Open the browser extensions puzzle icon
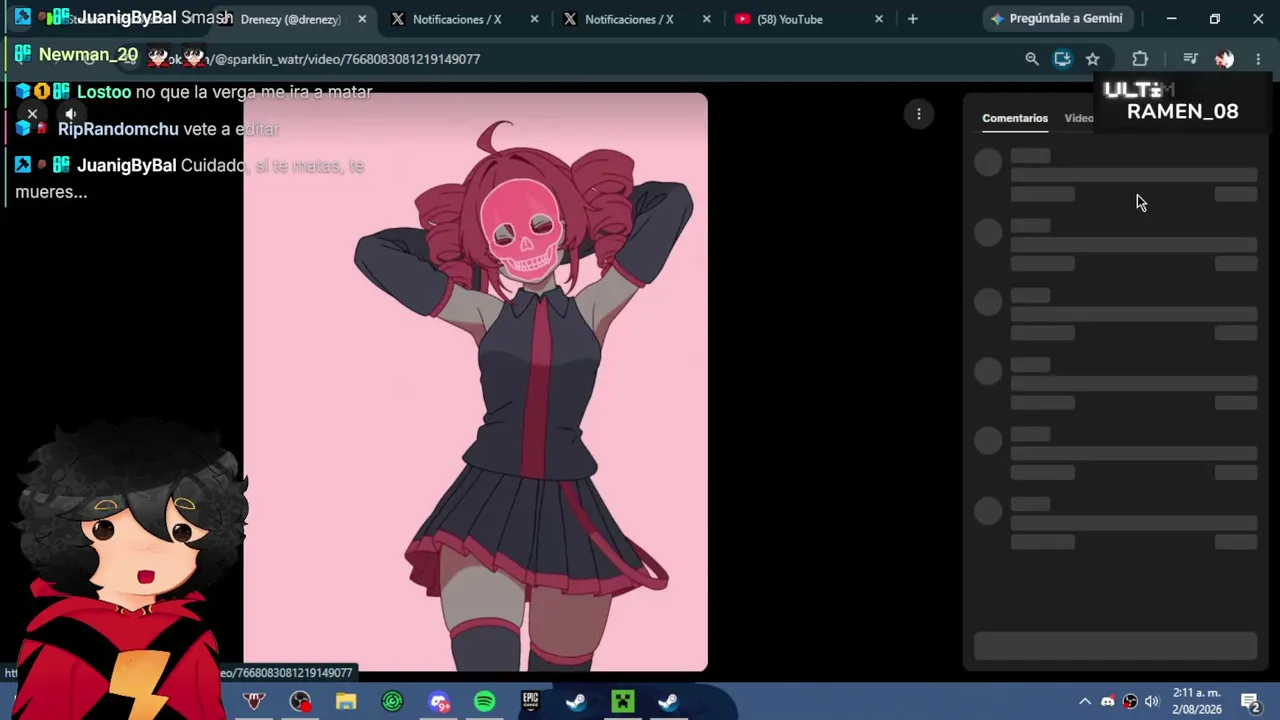1280x720 pixels. tap(1140, 59)
